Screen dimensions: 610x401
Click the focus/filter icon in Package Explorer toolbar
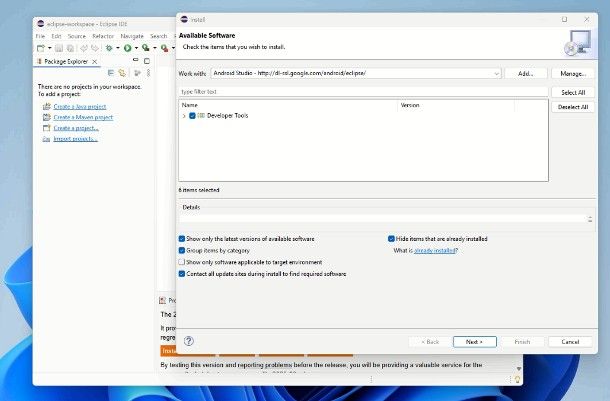tap(137, 73)
